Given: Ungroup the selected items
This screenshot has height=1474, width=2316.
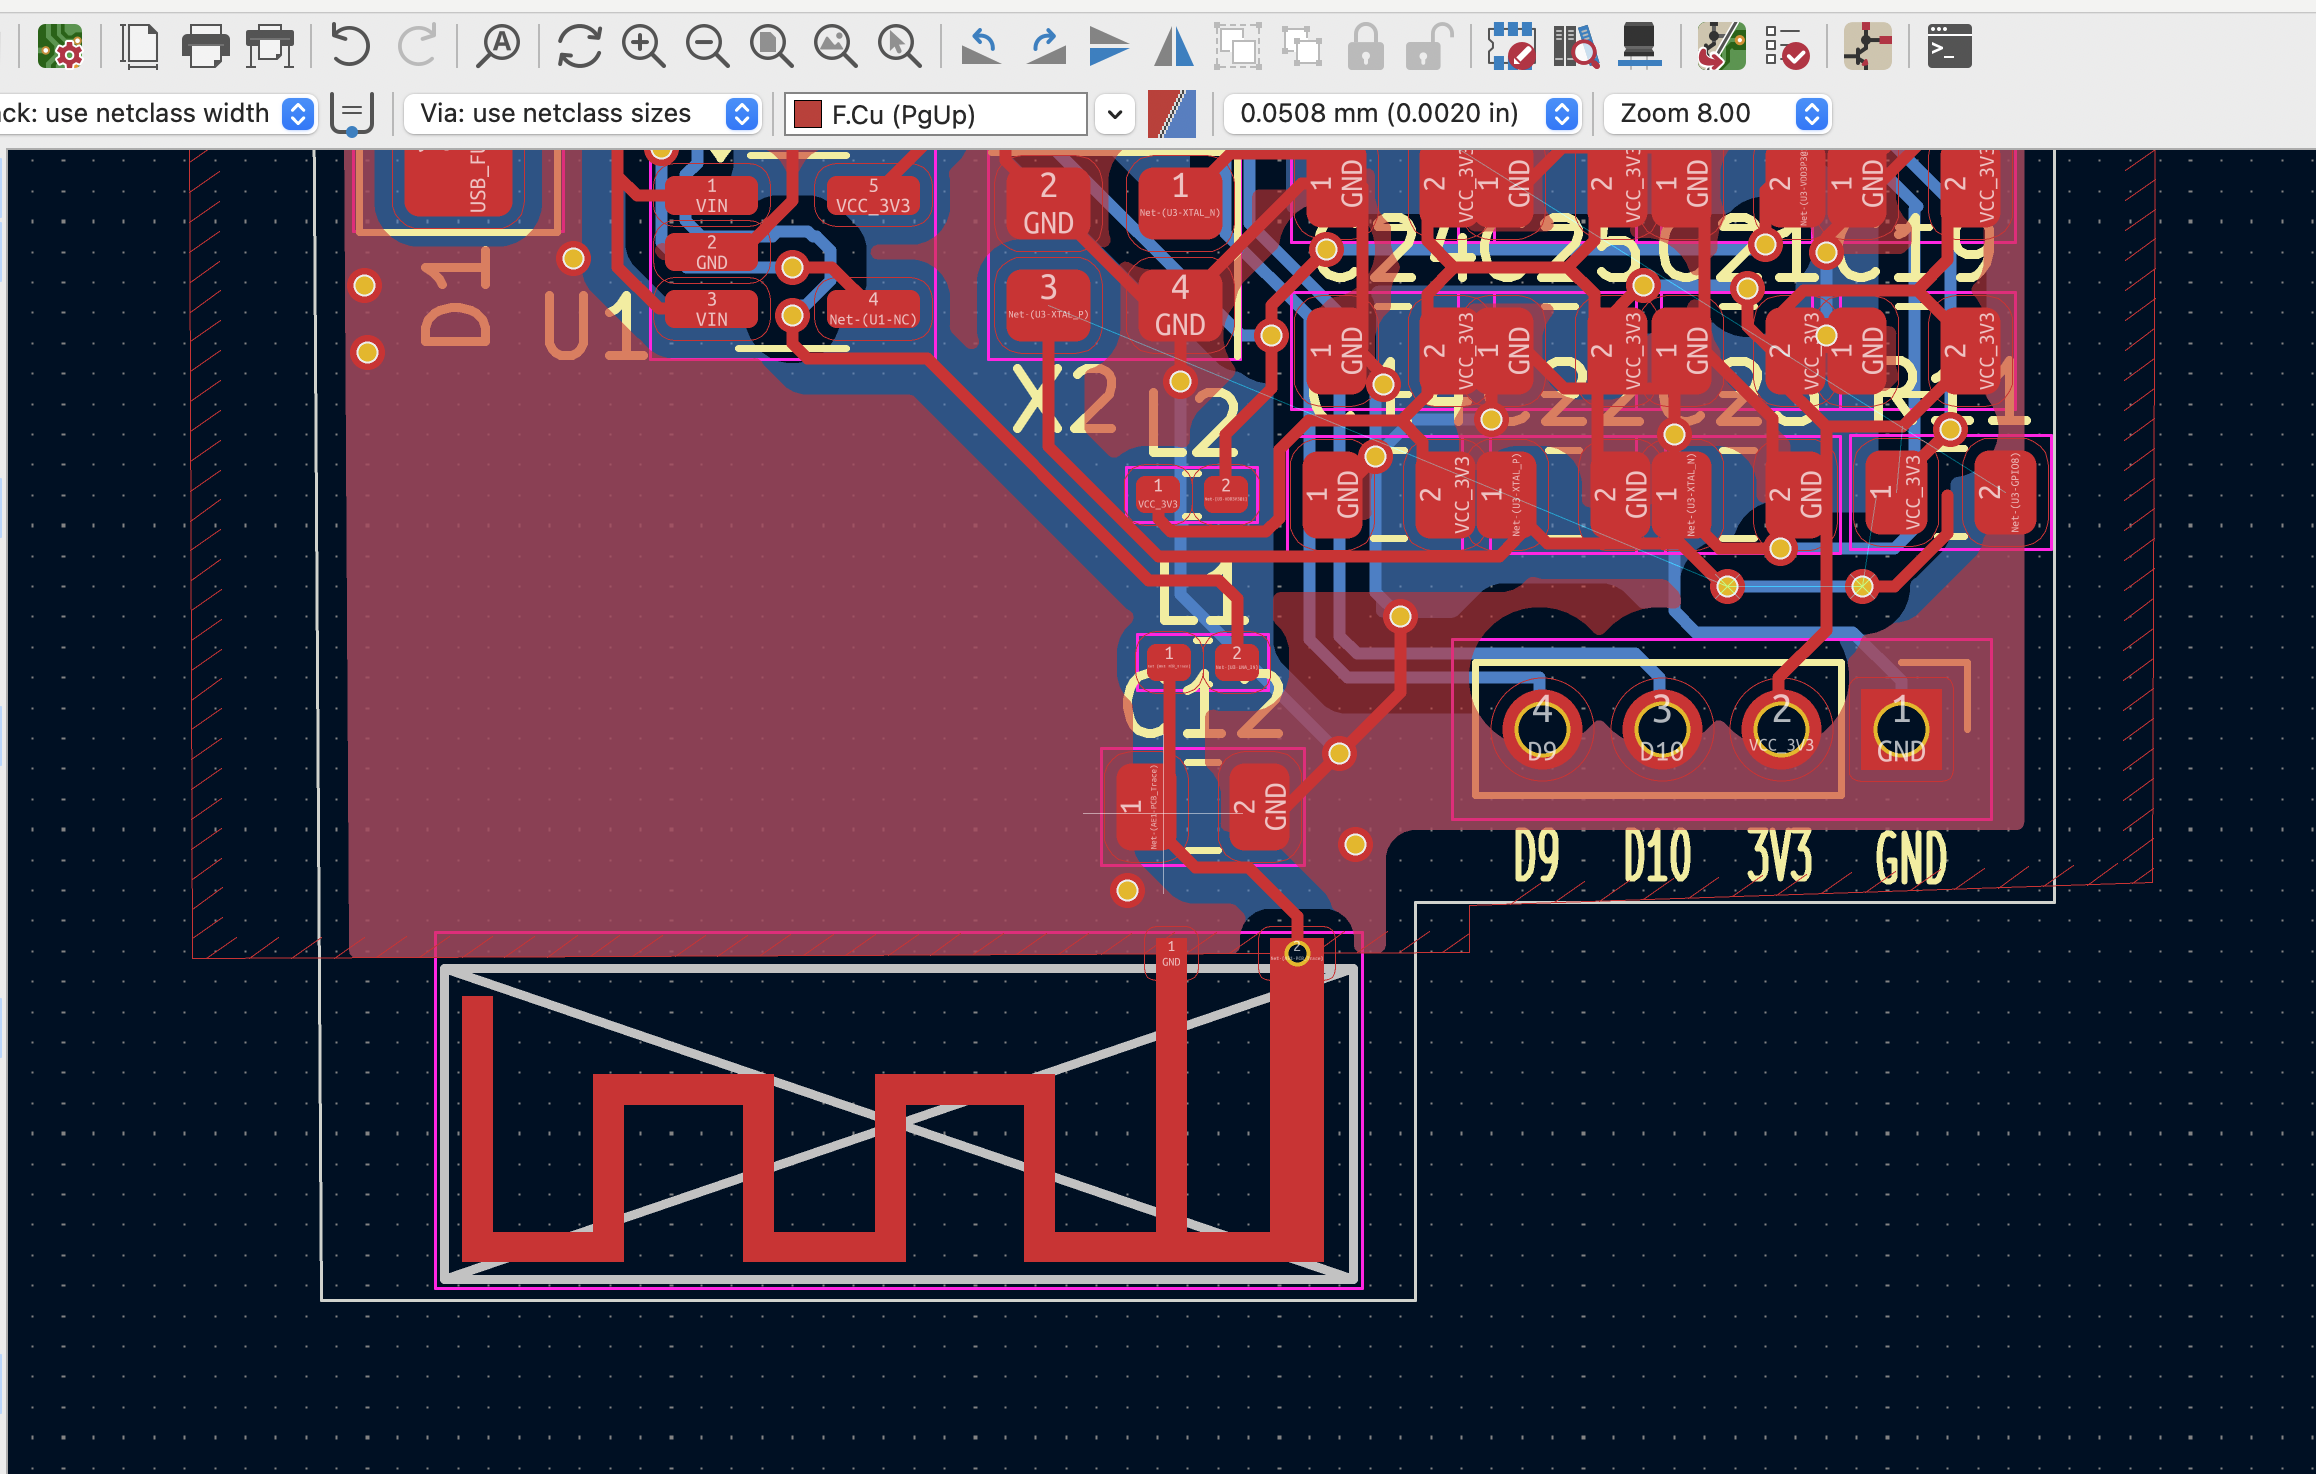Looking at the screenshot, I should pos(1302,46).
